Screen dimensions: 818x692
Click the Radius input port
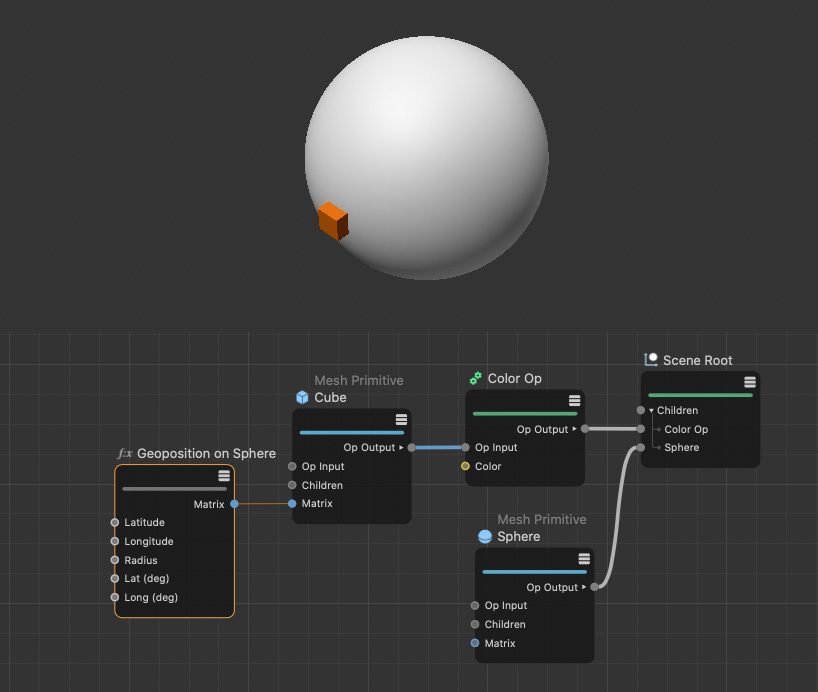pyautogui.click(x=115, y=561)
